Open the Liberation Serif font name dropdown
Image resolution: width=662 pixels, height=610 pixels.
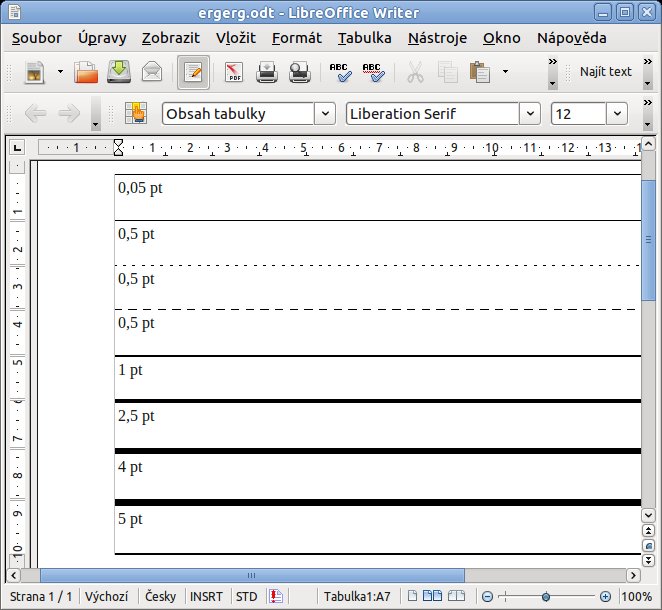point(530,114)
